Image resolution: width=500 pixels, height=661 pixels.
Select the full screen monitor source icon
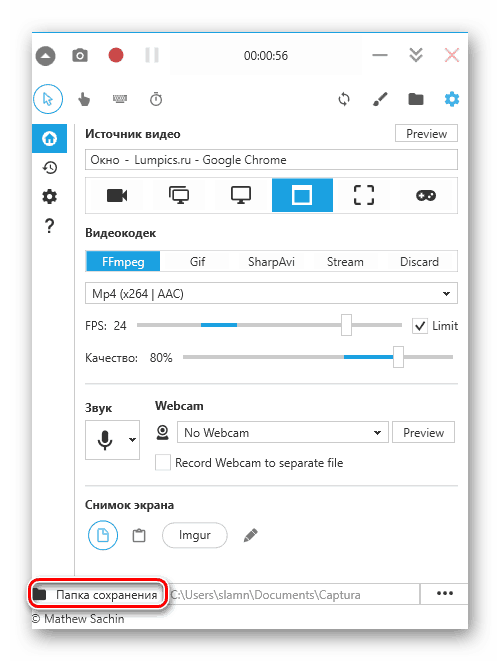(241, 196)
